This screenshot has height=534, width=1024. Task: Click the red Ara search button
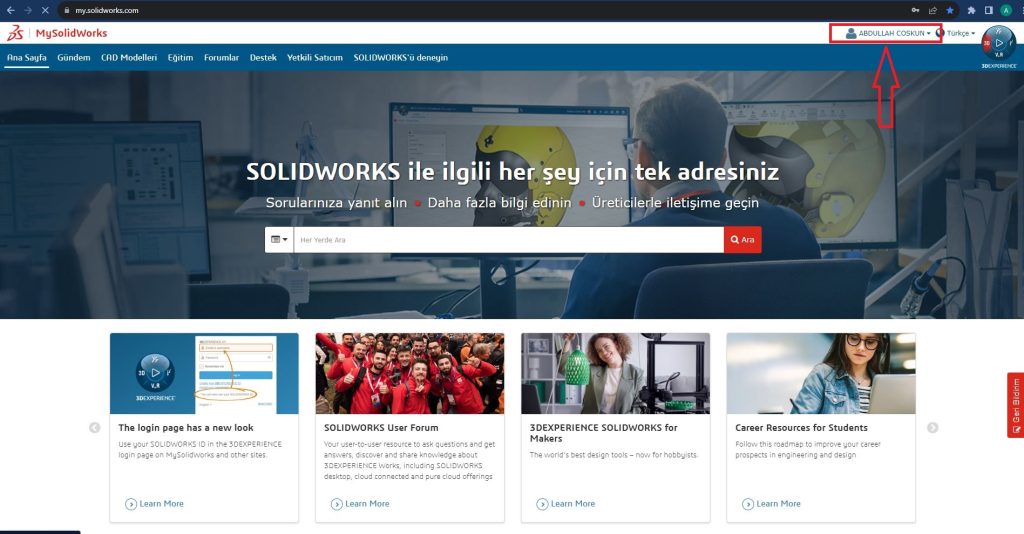(x=743, y=240)
